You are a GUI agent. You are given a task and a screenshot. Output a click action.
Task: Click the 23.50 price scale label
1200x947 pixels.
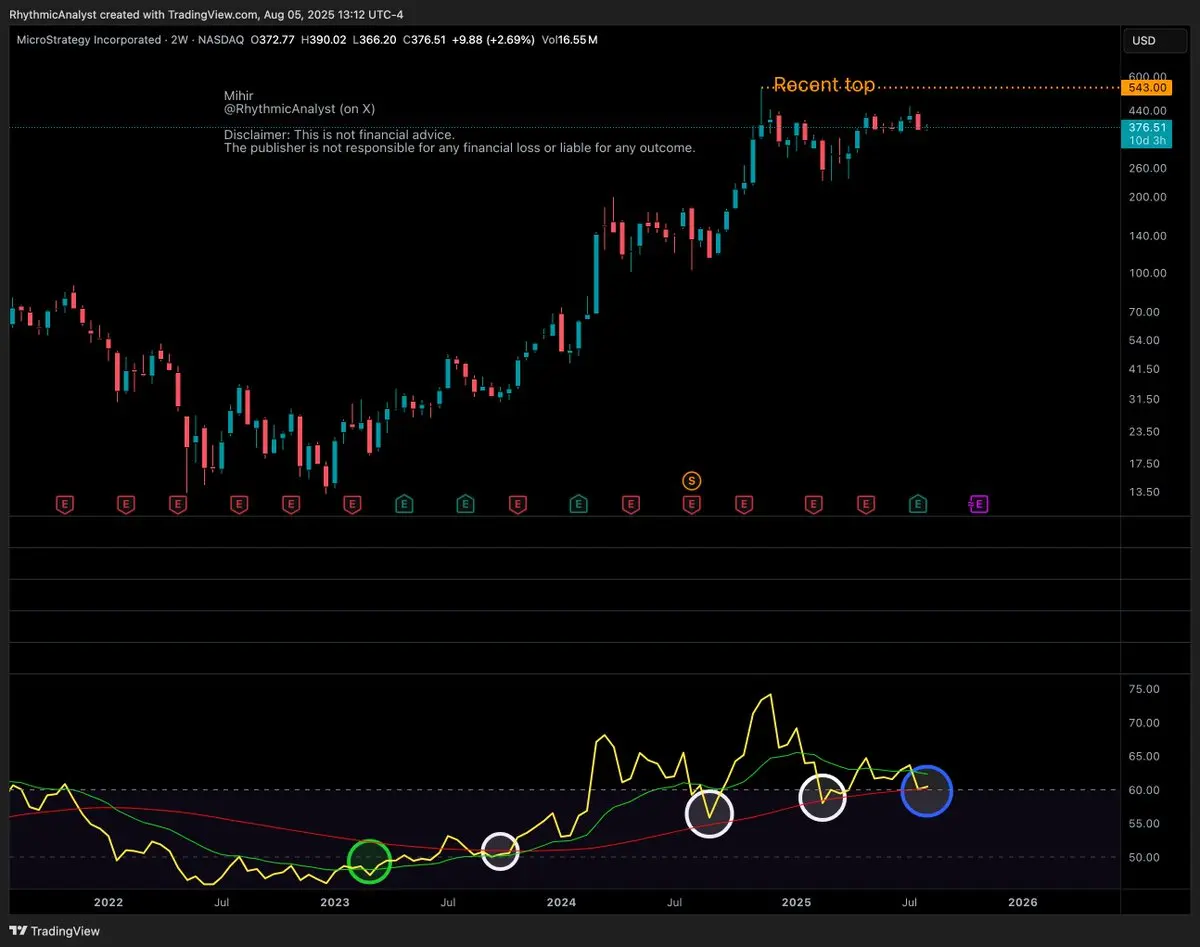1144,432
